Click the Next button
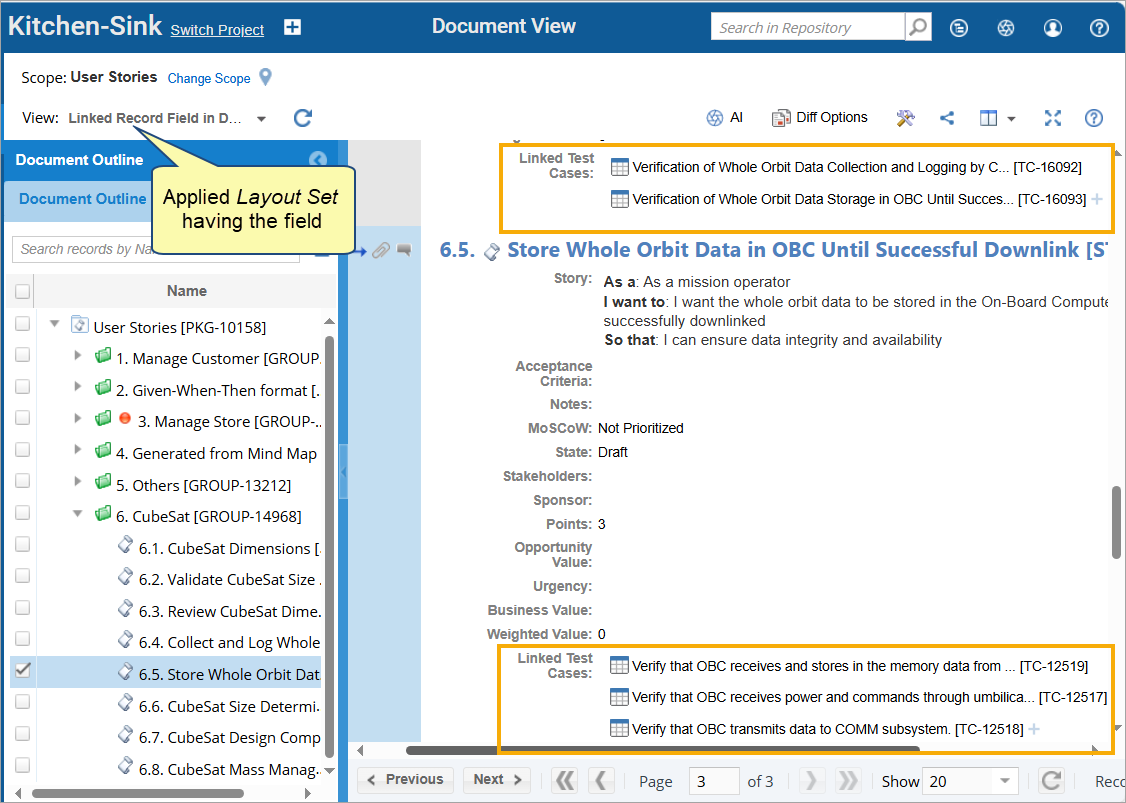This screenshot has width=1126, height=803. click(497, 779)
